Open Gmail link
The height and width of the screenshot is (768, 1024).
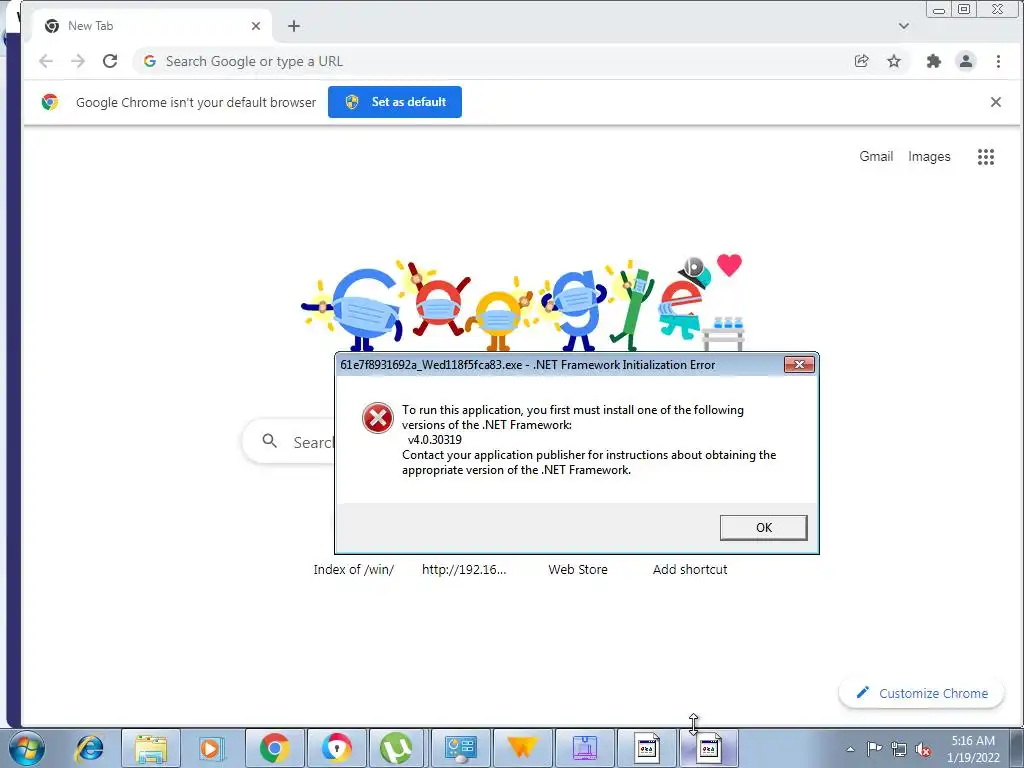point(876,157)
